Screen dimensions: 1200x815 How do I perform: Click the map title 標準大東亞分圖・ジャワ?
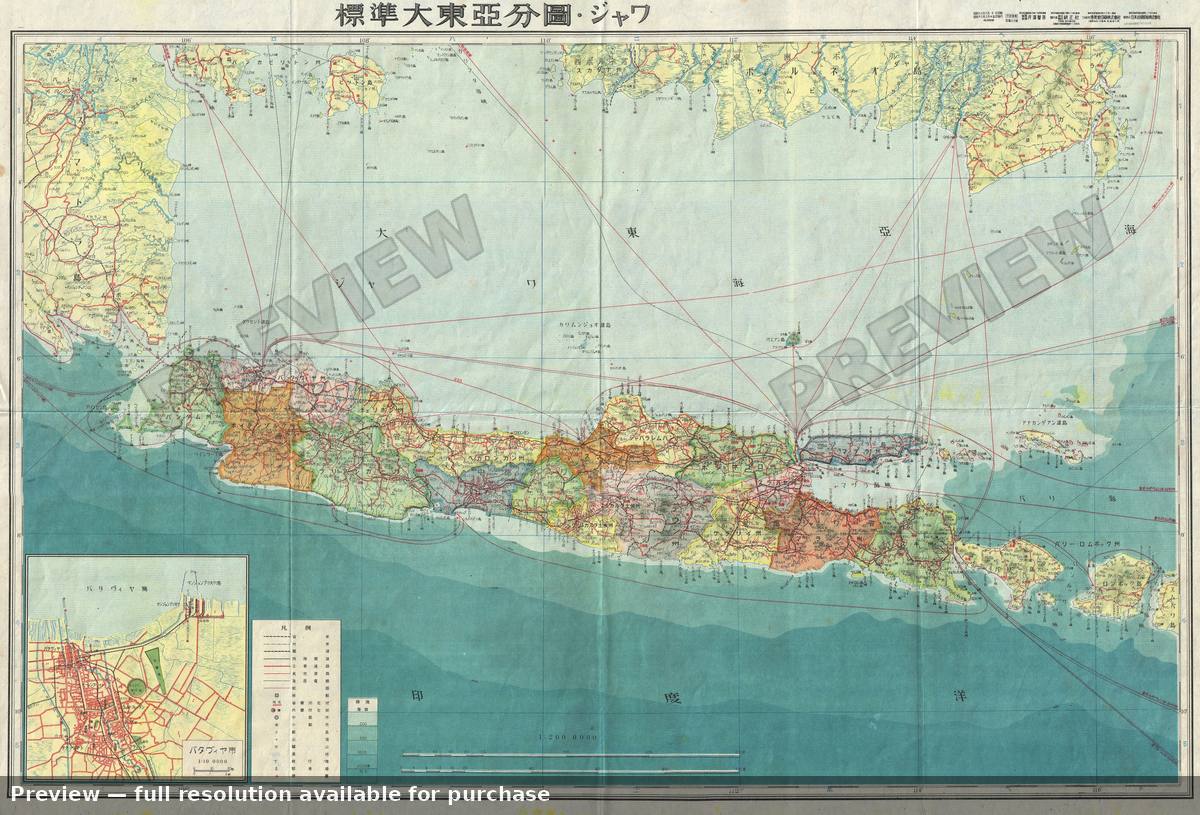pyautogui.click(x=493, y=15)
